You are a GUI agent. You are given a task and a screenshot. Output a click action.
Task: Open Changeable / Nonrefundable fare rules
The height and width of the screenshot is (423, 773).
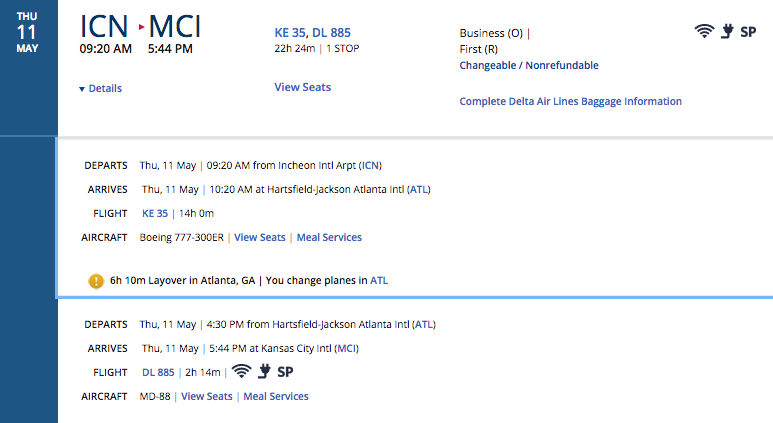pyautogui.click(x=529, y=65)
